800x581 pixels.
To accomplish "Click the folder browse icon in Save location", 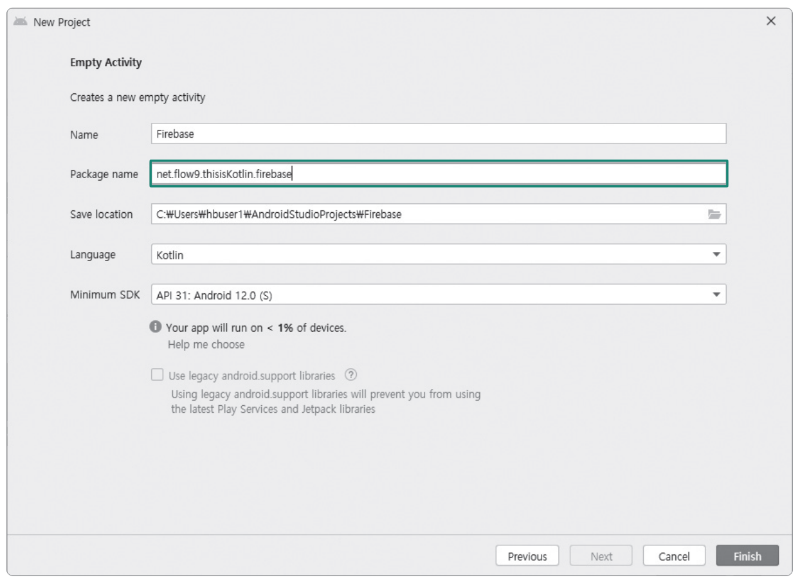I will [x=714, y=214].
